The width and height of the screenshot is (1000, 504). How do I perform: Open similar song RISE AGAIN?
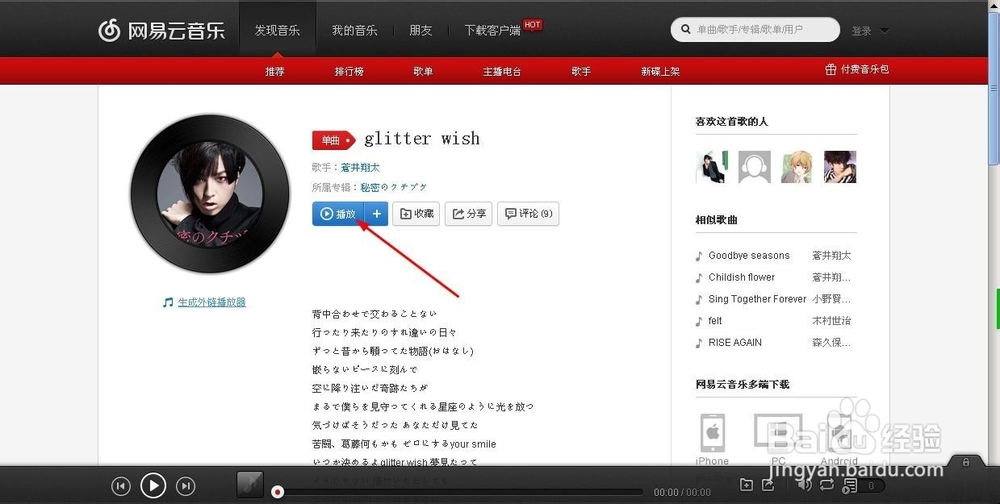click(x=735, y=342)
